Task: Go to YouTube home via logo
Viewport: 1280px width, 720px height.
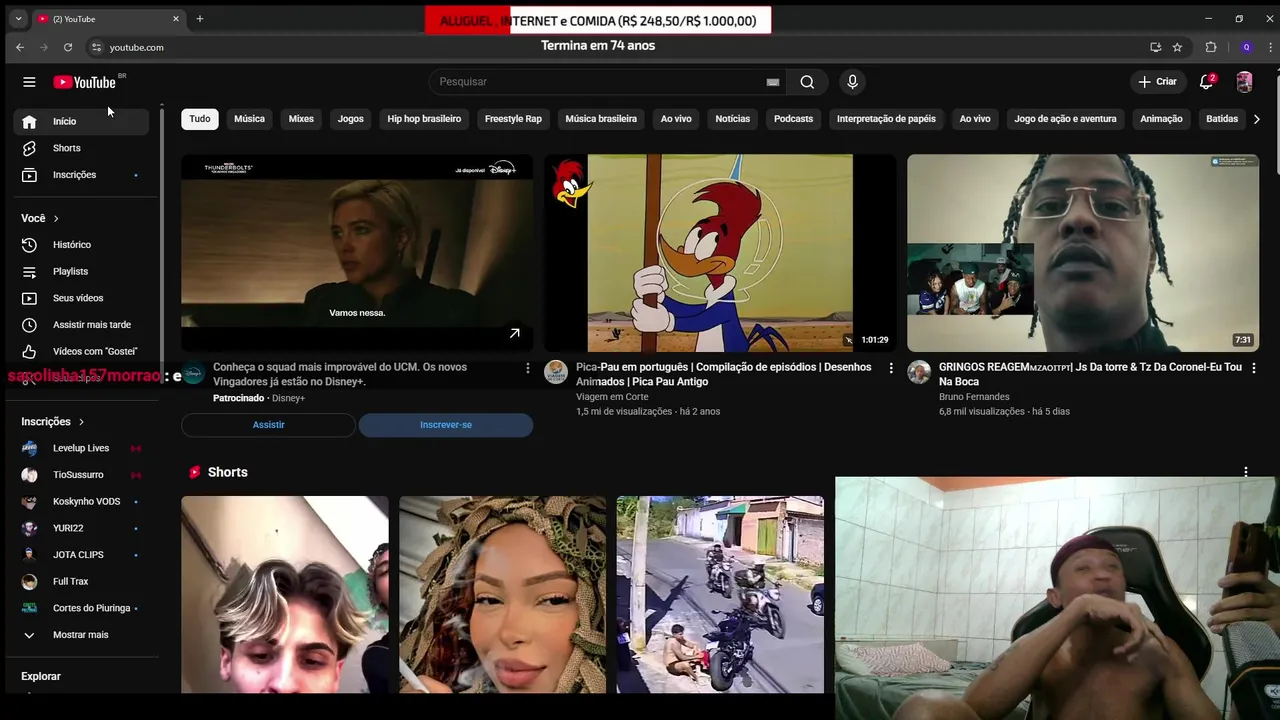Action: coord(85,82)
